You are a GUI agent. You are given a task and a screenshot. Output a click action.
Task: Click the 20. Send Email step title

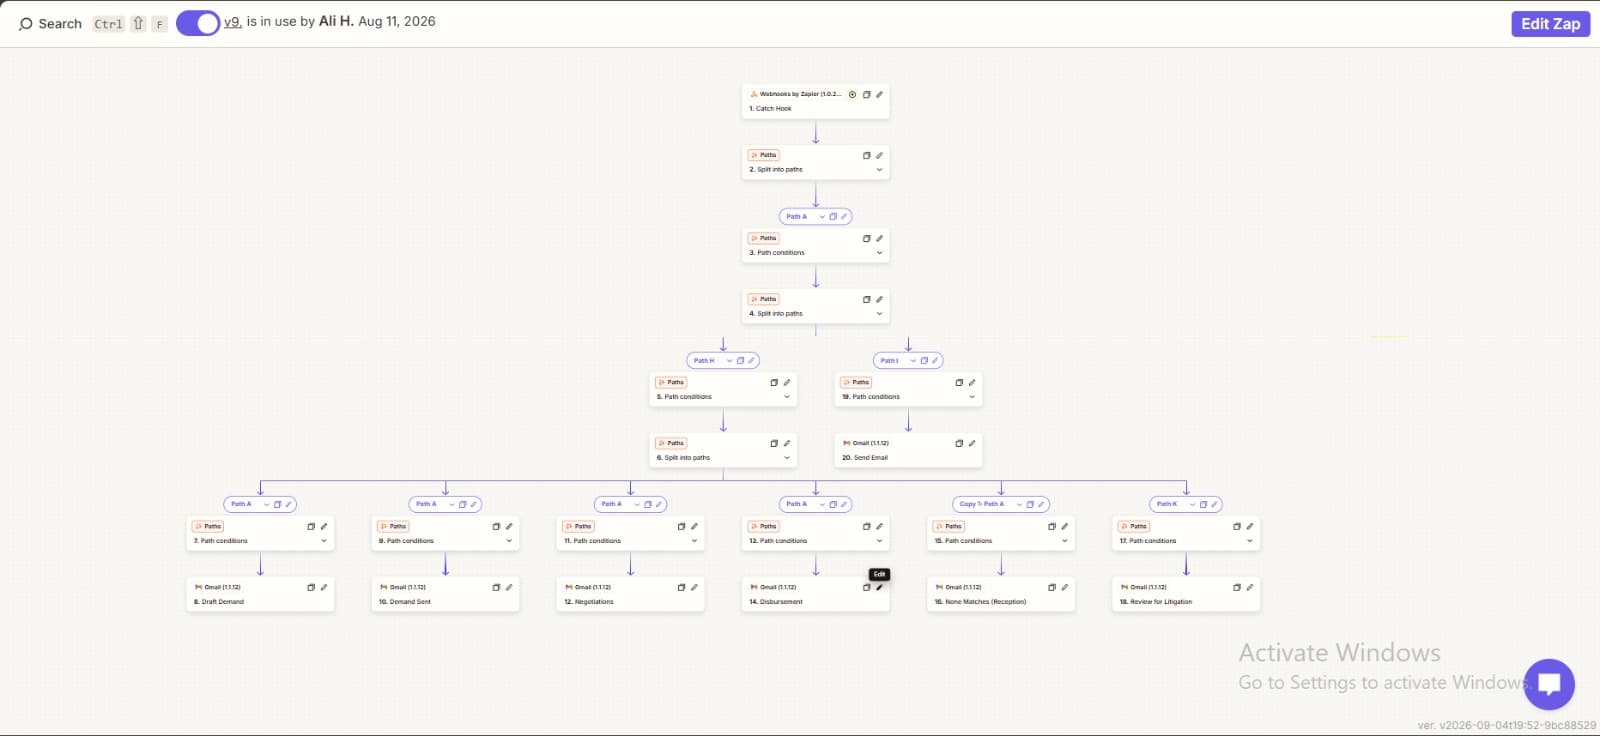(x=865, y=458)
